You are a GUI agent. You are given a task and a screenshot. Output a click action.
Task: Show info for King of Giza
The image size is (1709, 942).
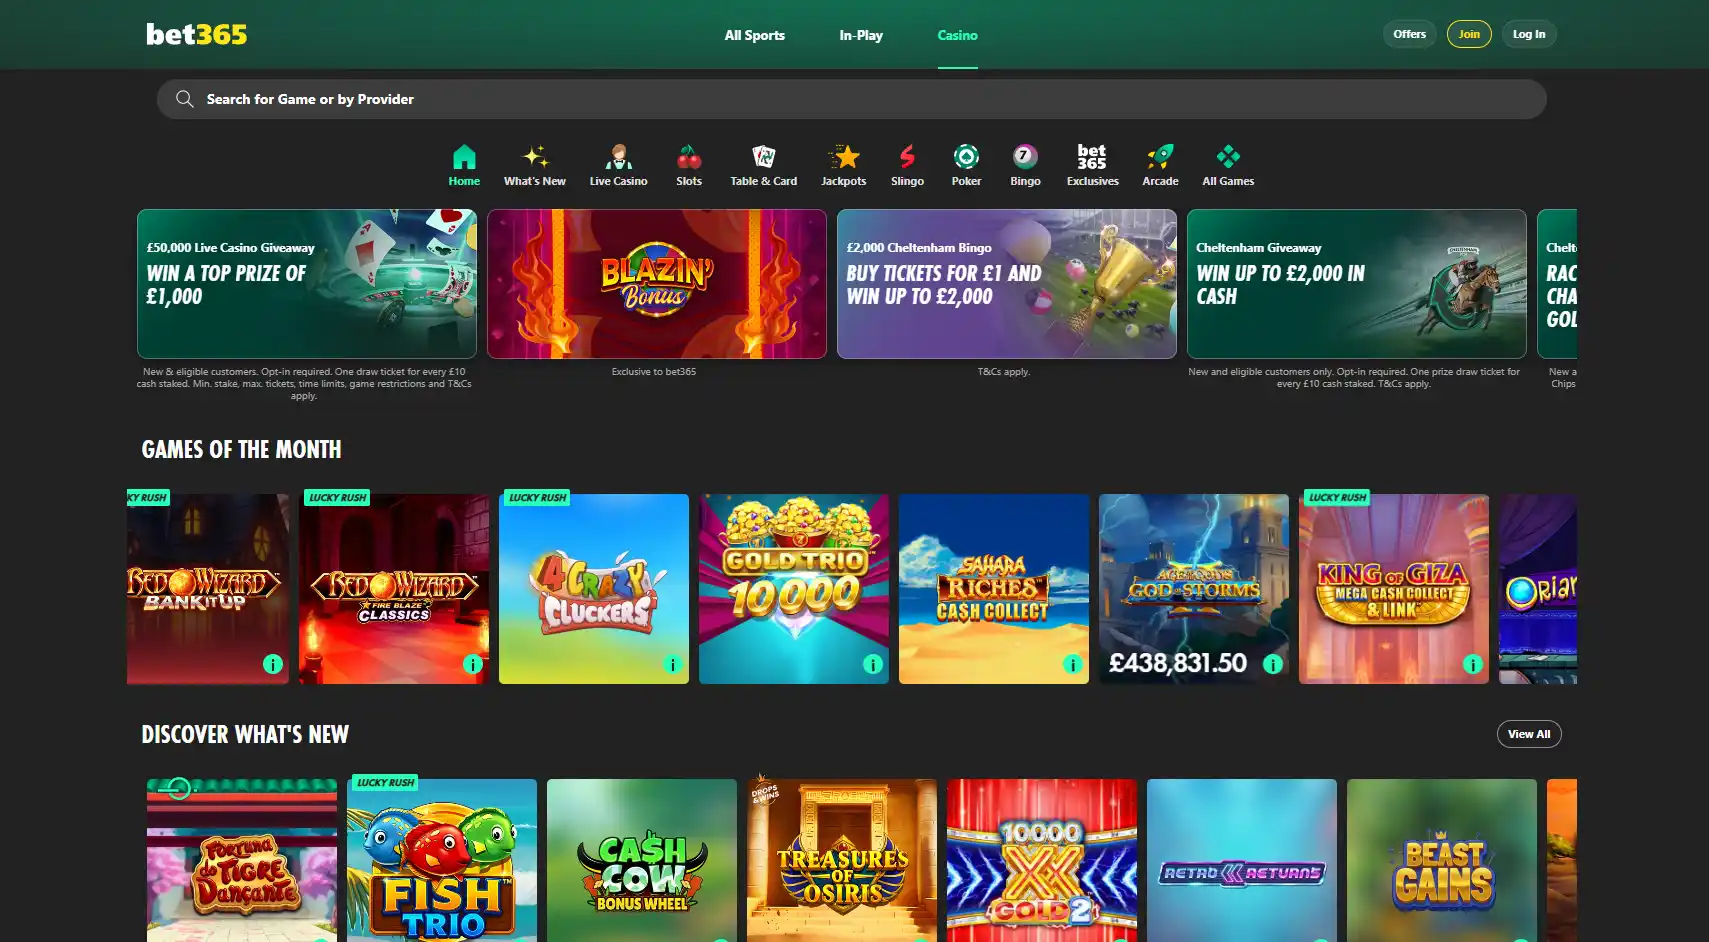coord(1472,664)
